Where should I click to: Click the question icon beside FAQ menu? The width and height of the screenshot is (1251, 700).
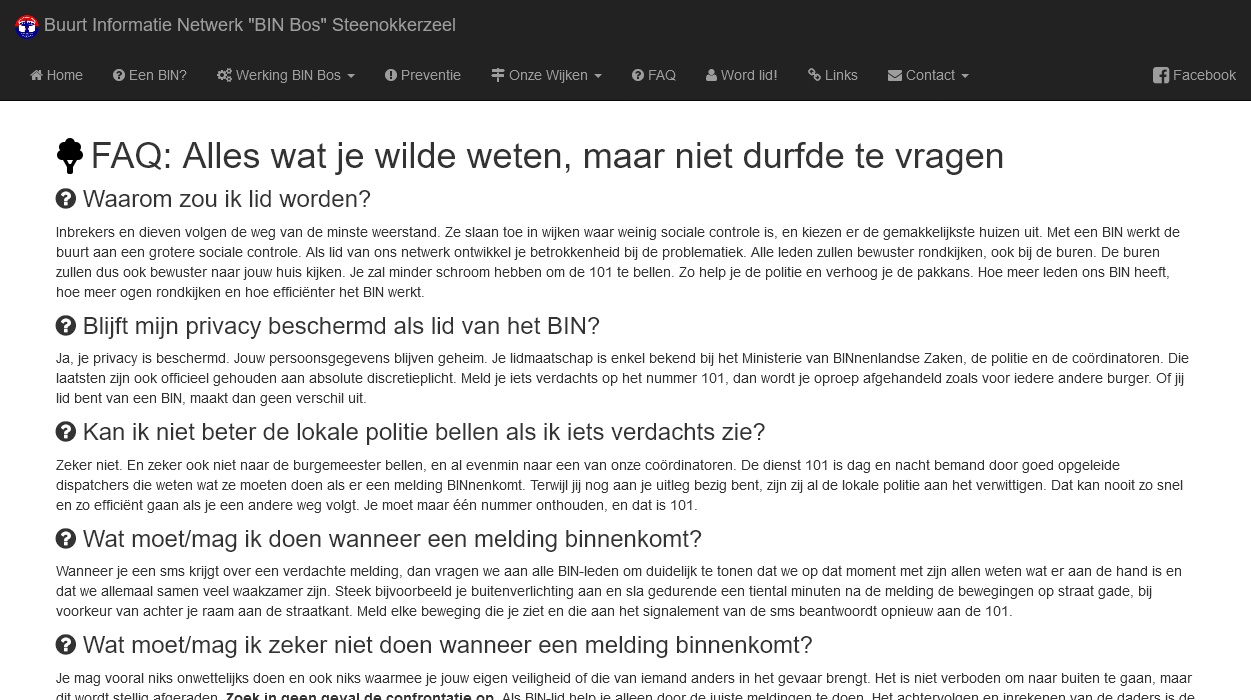coord(638,75)
